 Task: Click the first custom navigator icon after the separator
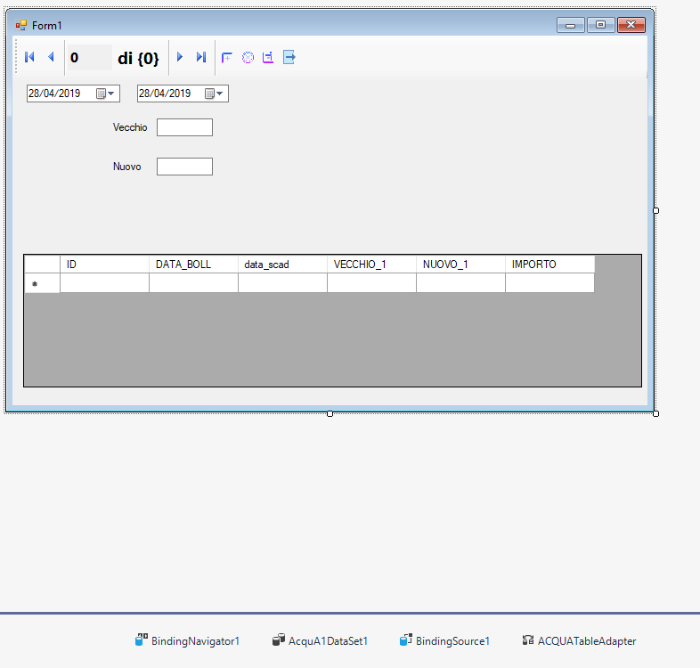pyautogui.click(x=227, y=57)
